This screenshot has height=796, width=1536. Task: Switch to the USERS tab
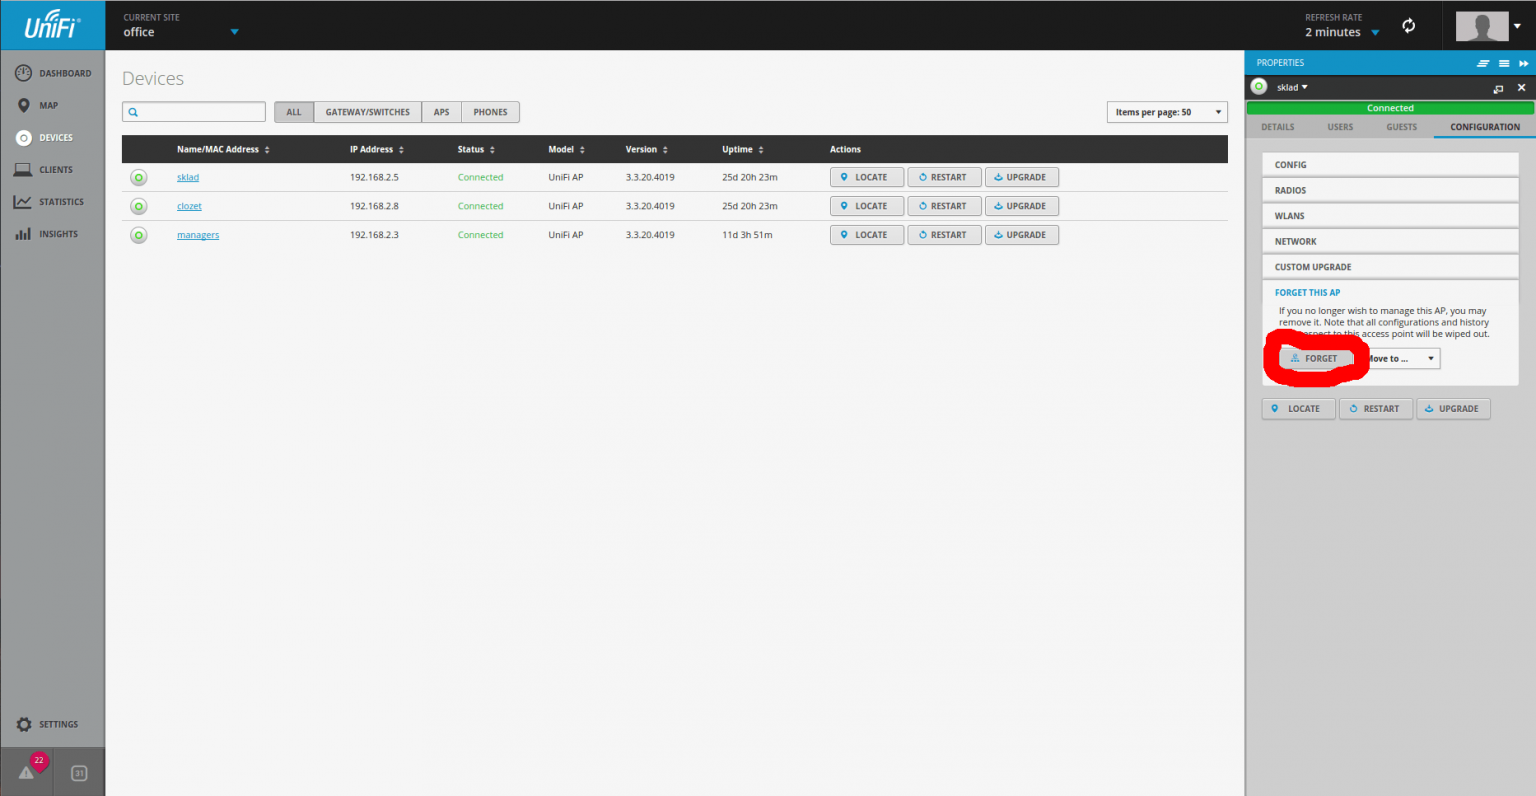point(1340,127)
